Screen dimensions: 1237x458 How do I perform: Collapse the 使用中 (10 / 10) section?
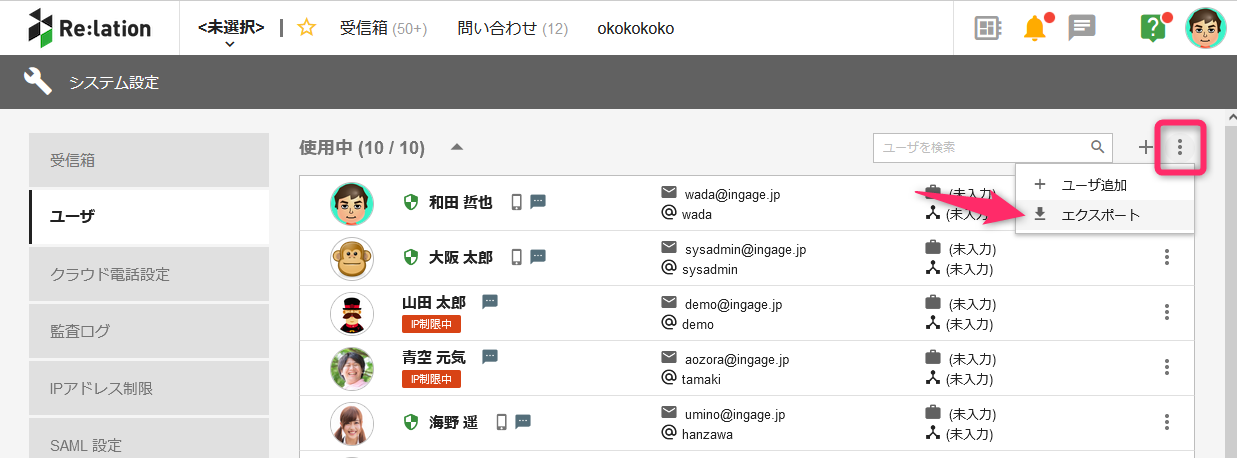point(457,147)
